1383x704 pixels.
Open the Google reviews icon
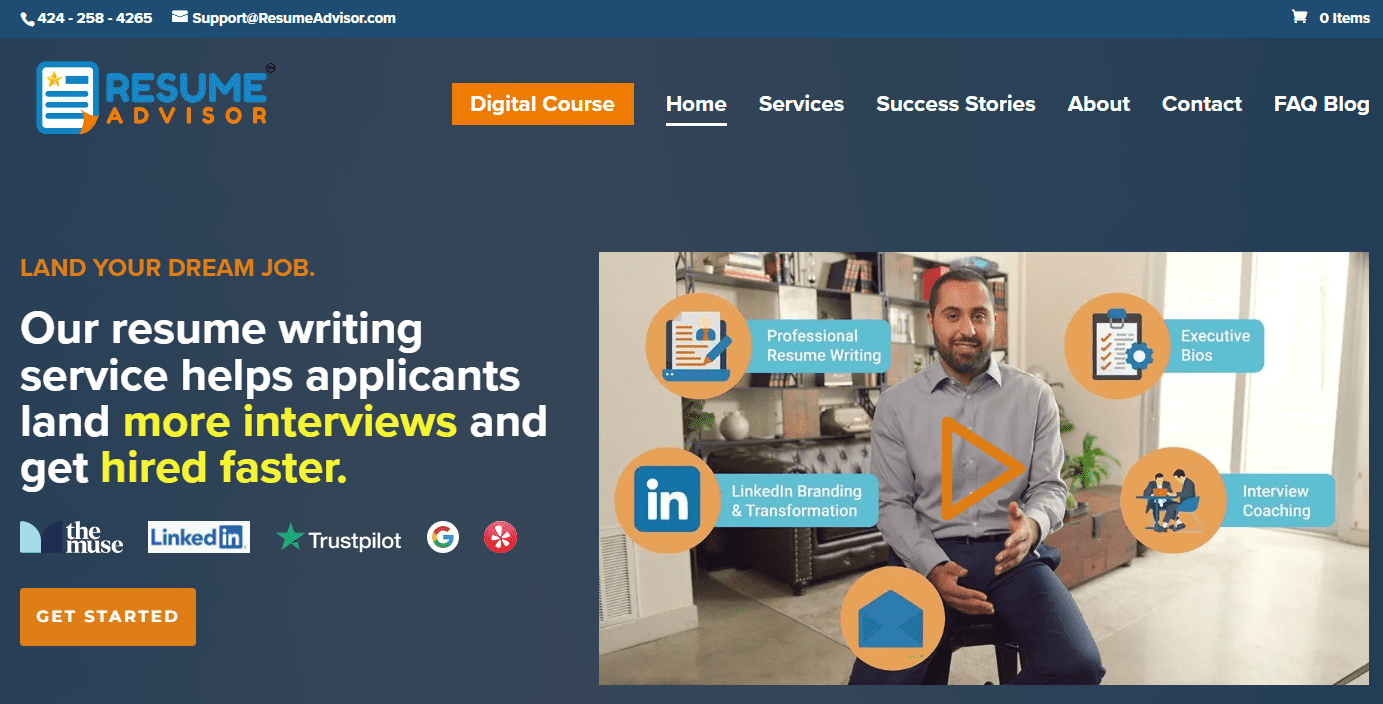(443, 538)
